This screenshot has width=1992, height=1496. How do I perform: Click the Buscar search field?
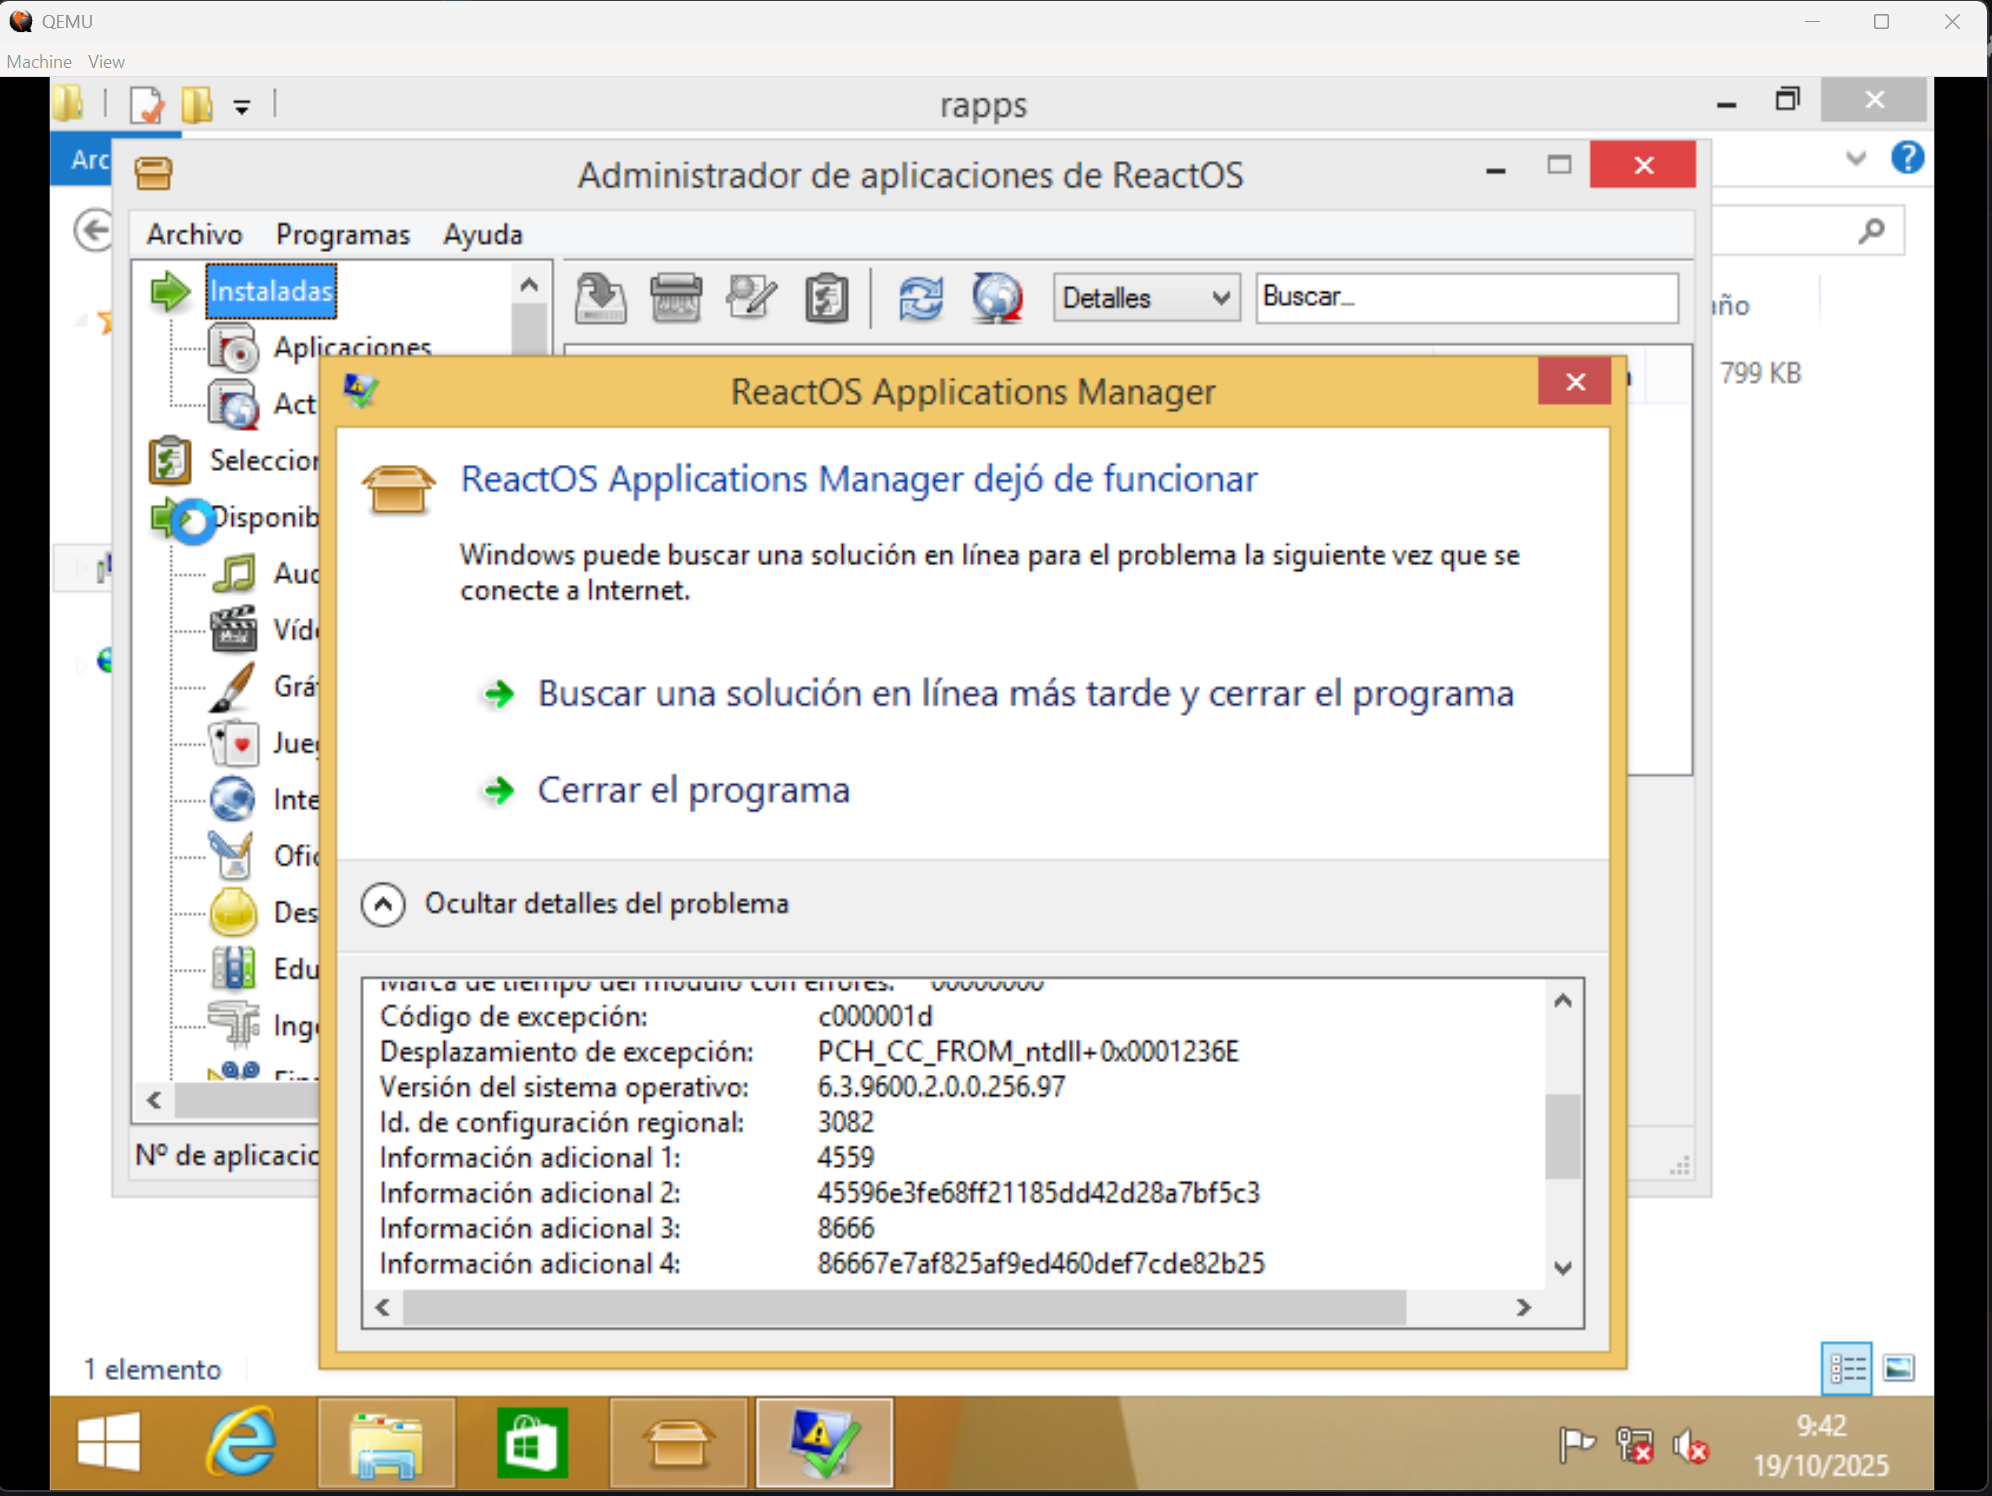point(1465,298)
